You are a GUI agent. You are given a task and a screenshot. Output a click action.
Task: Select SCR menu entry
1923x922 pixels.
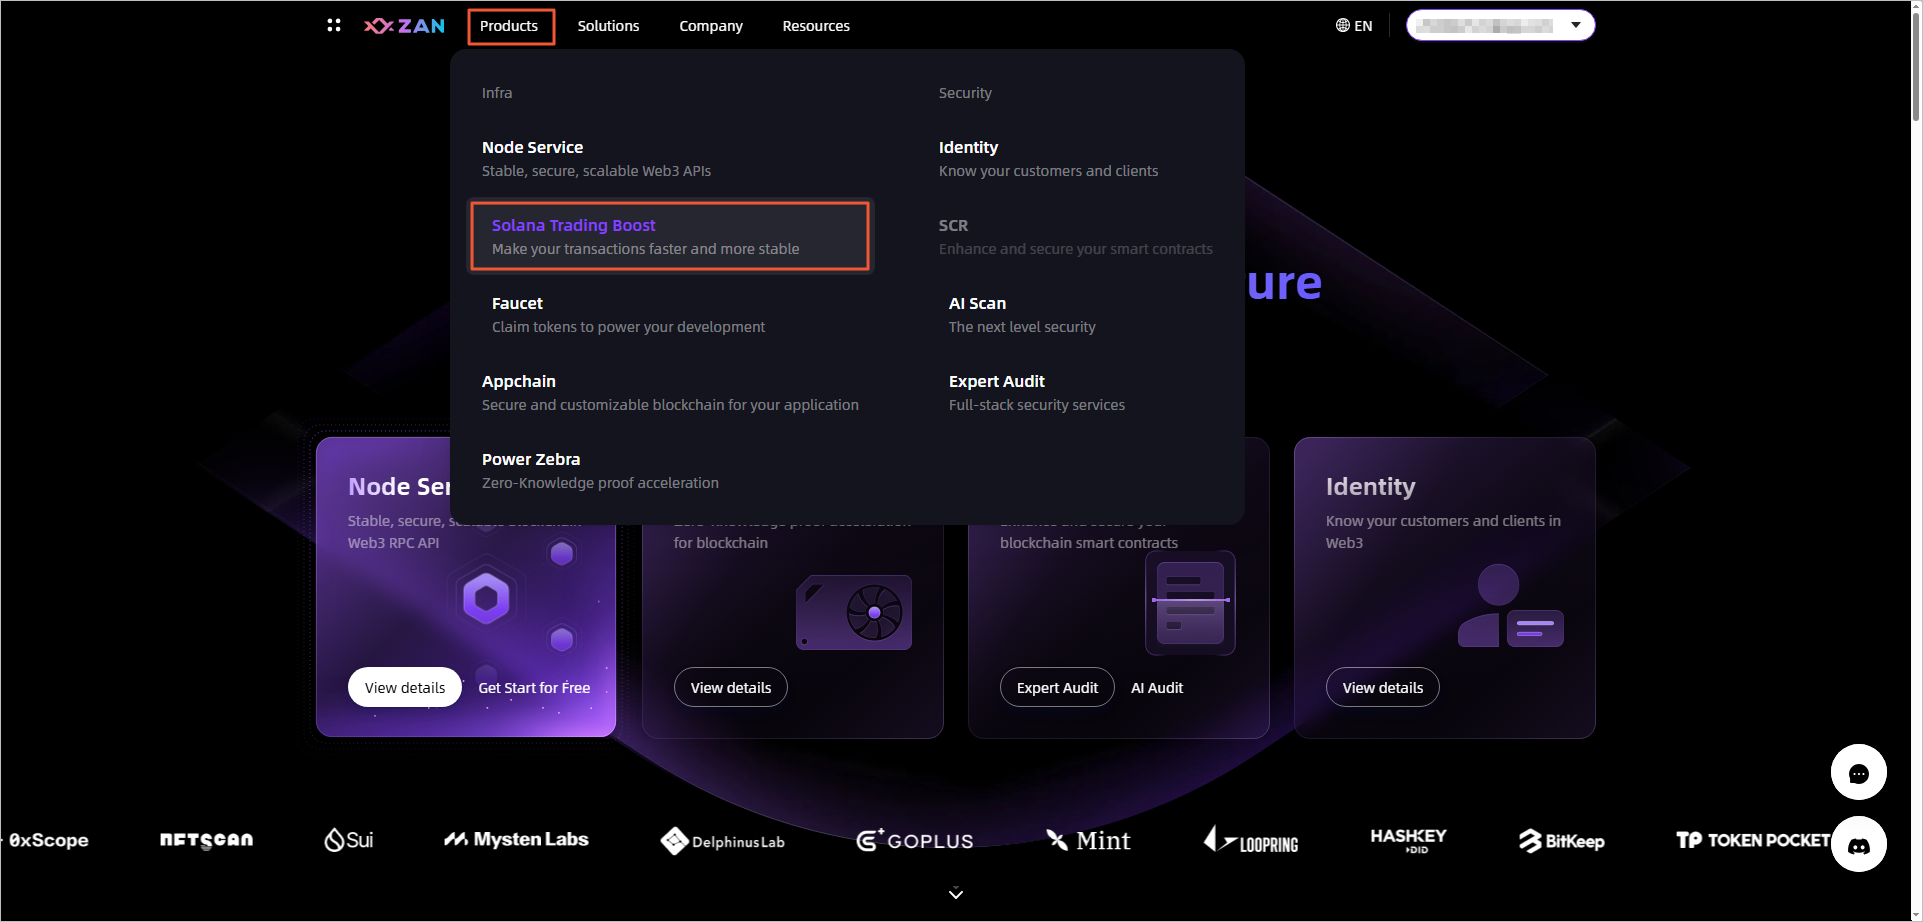tap(1075, 236)
